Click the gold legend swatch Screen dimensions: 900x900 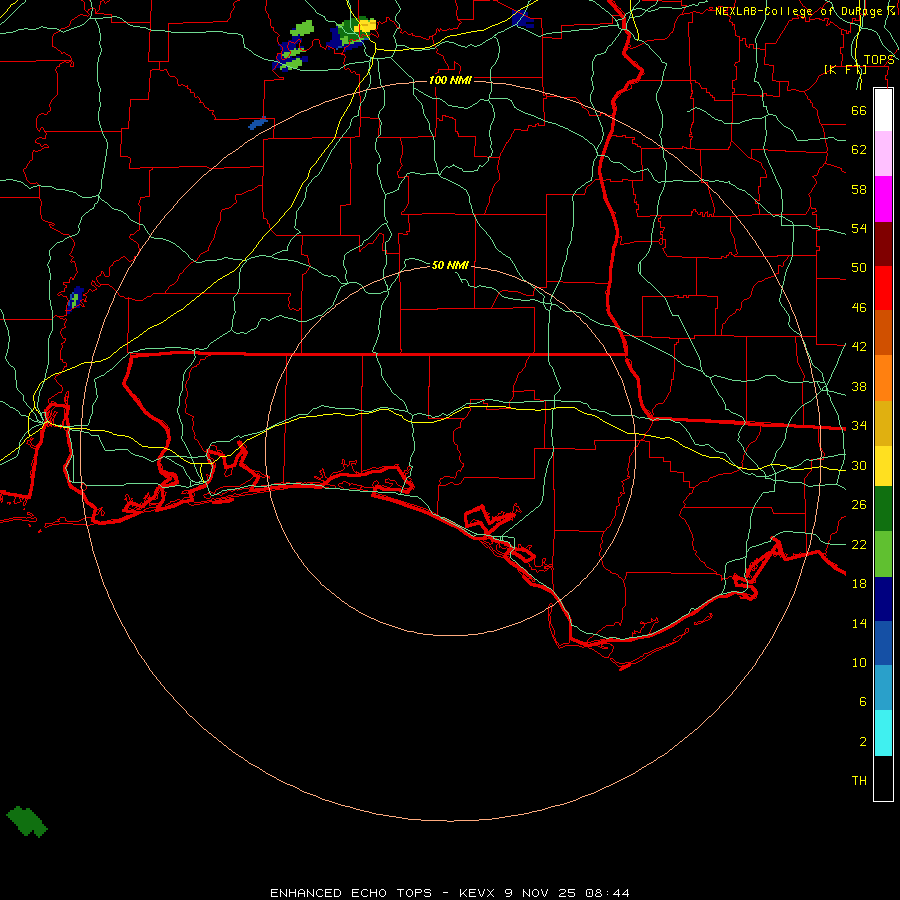click(x=883, y=423)
